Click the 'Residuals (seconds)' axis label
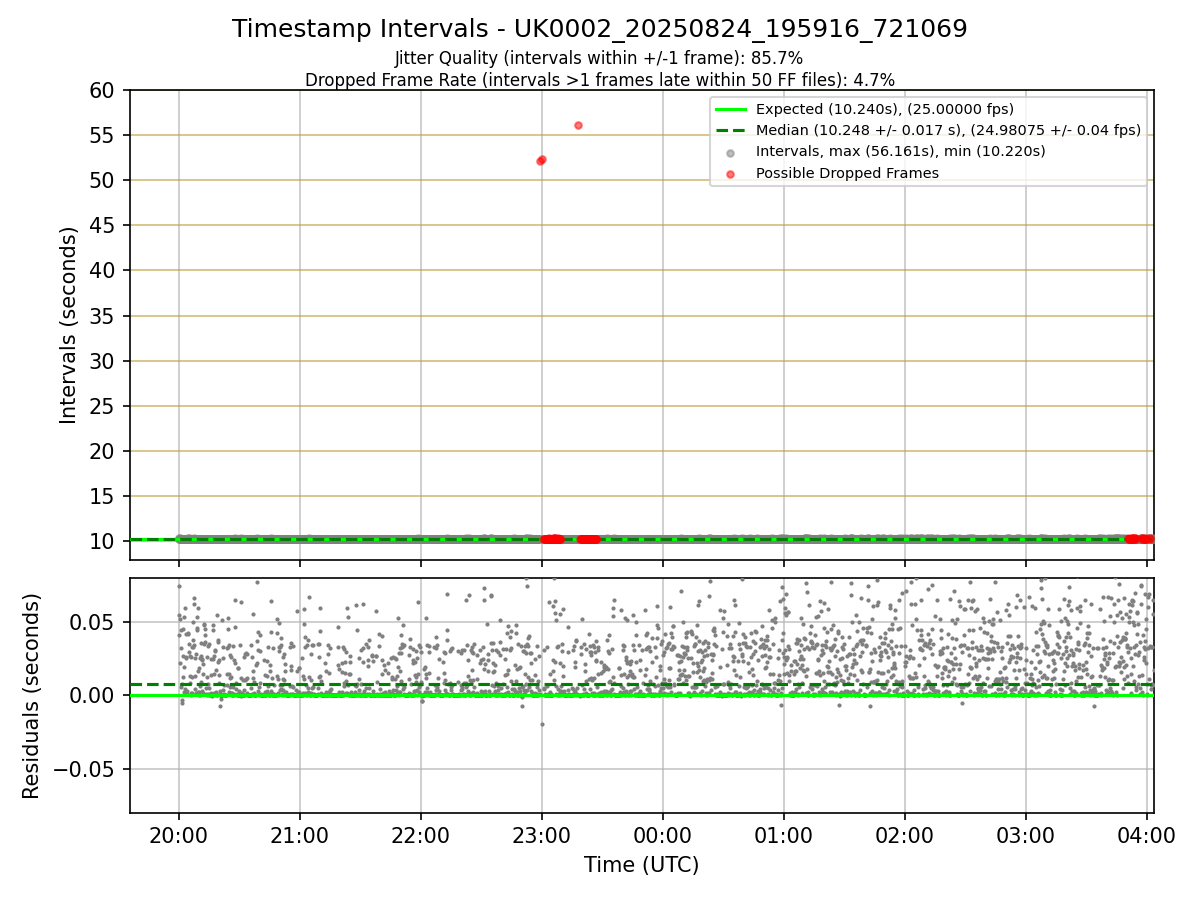 pos(32,696)
